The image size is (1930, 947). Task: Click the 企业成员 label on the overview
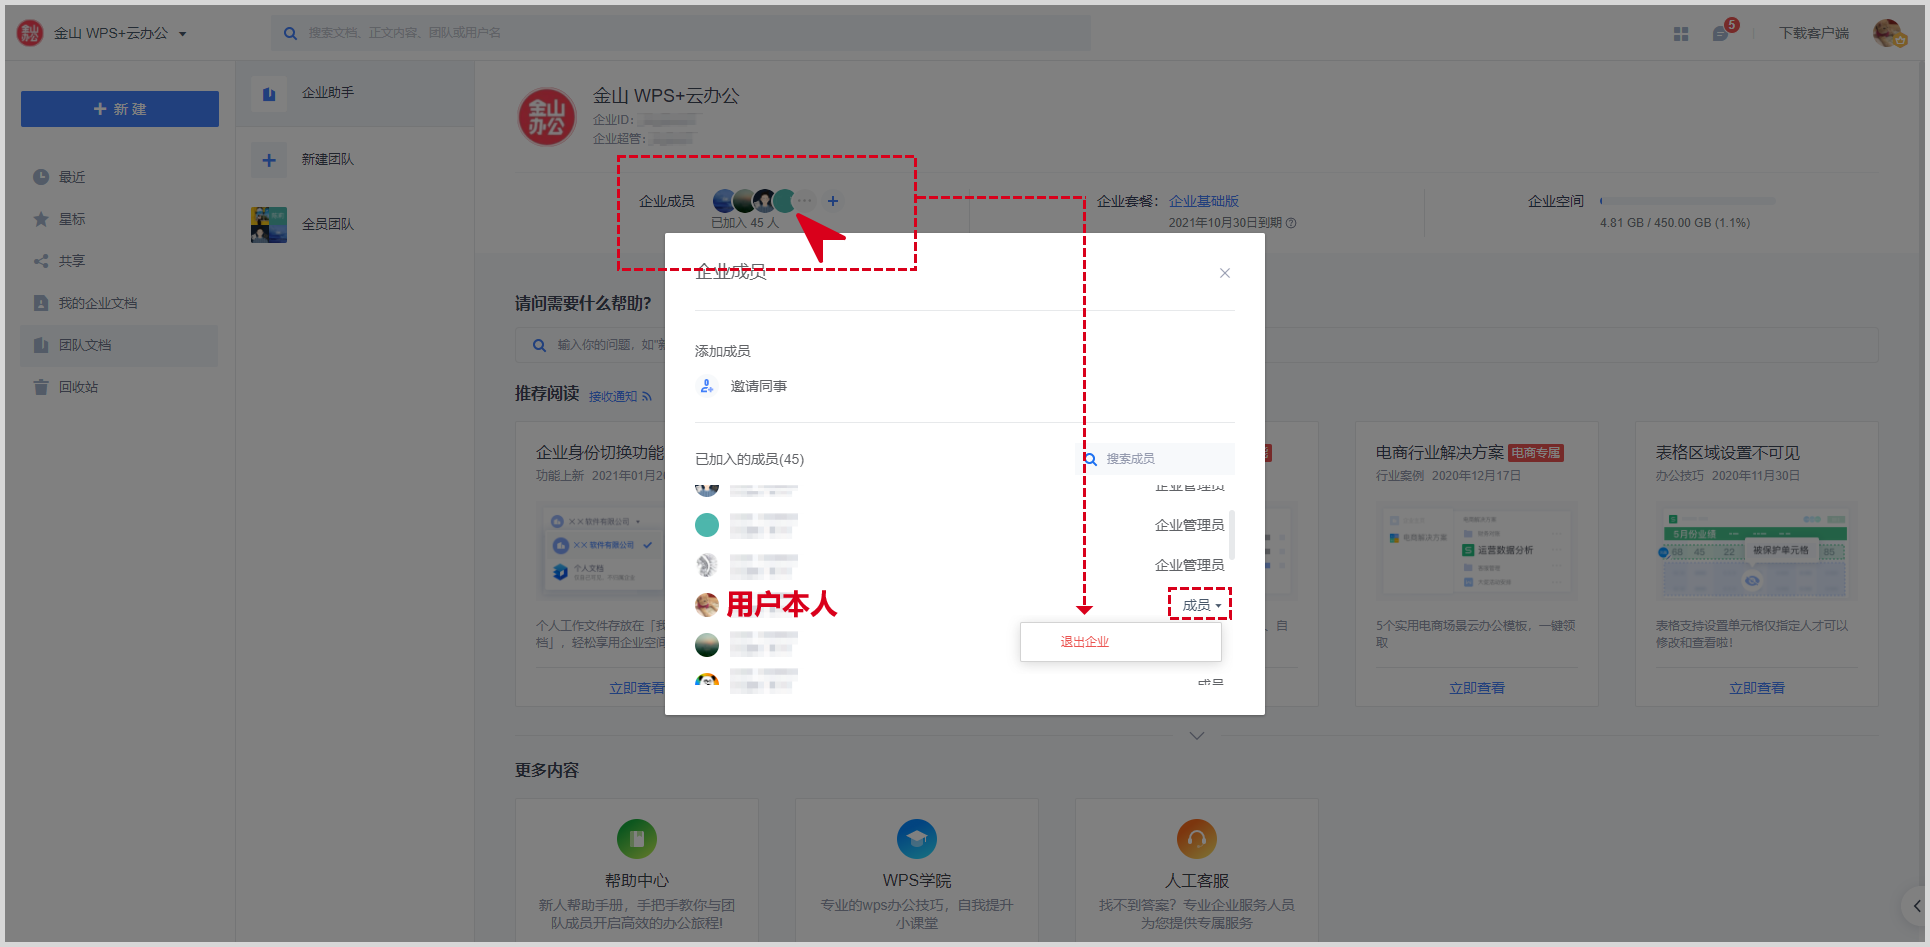[667, 201]
